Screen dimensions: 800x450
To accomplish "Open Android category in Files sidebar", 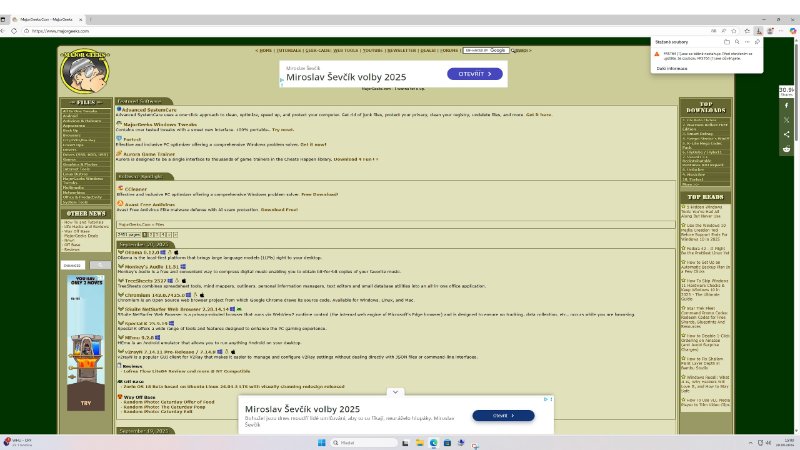I will coord(70,115).
